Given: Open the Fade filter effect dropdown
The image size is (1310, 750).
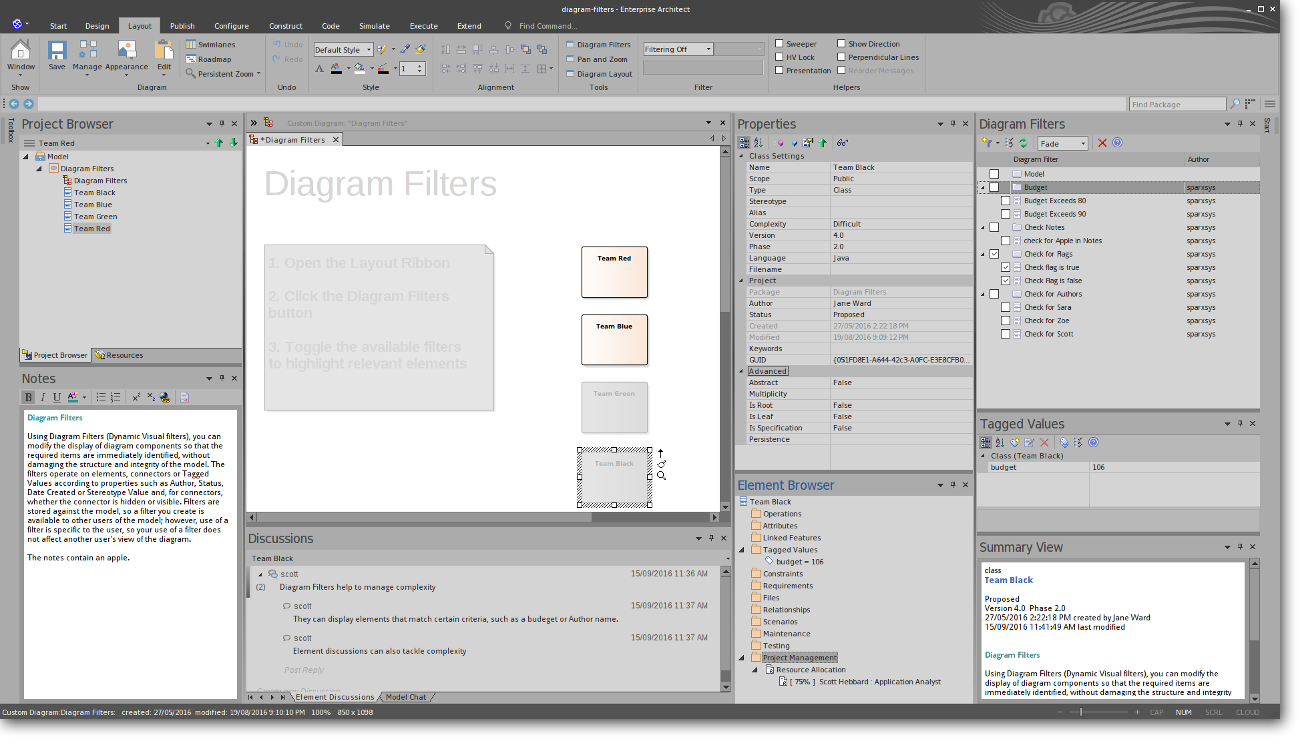Looking at the screenshot, I should point(1063,144).
